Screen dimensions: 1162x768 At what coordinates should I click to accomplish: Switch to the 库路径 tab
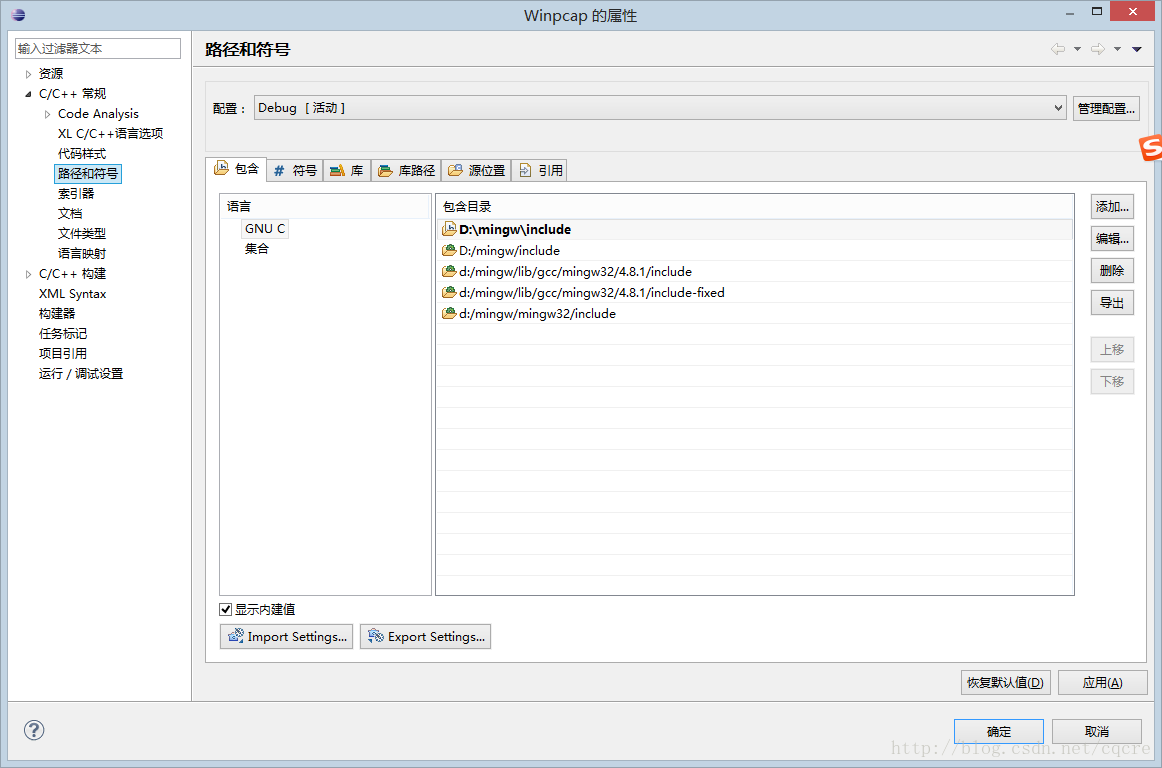pos(406,171)
